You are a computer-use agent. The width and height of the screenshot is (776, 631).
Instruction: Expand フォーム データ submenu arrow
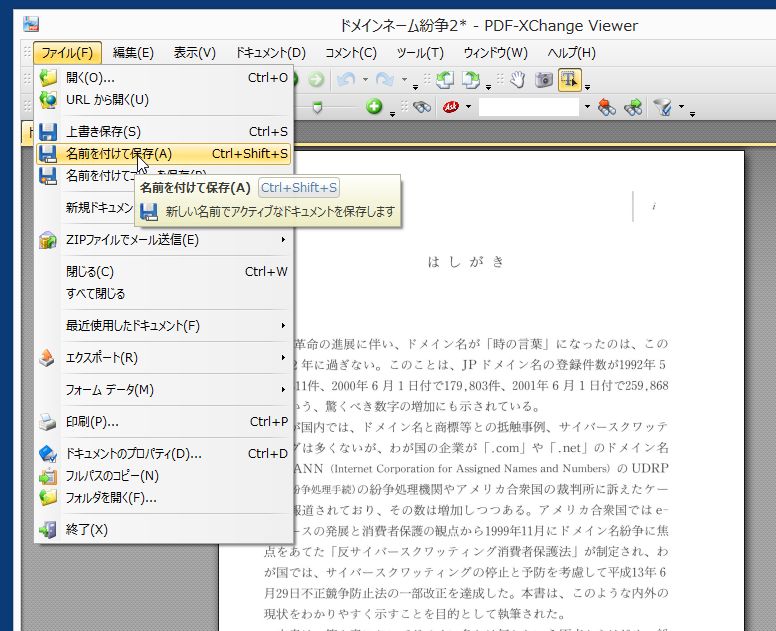(x=283, y=389)
